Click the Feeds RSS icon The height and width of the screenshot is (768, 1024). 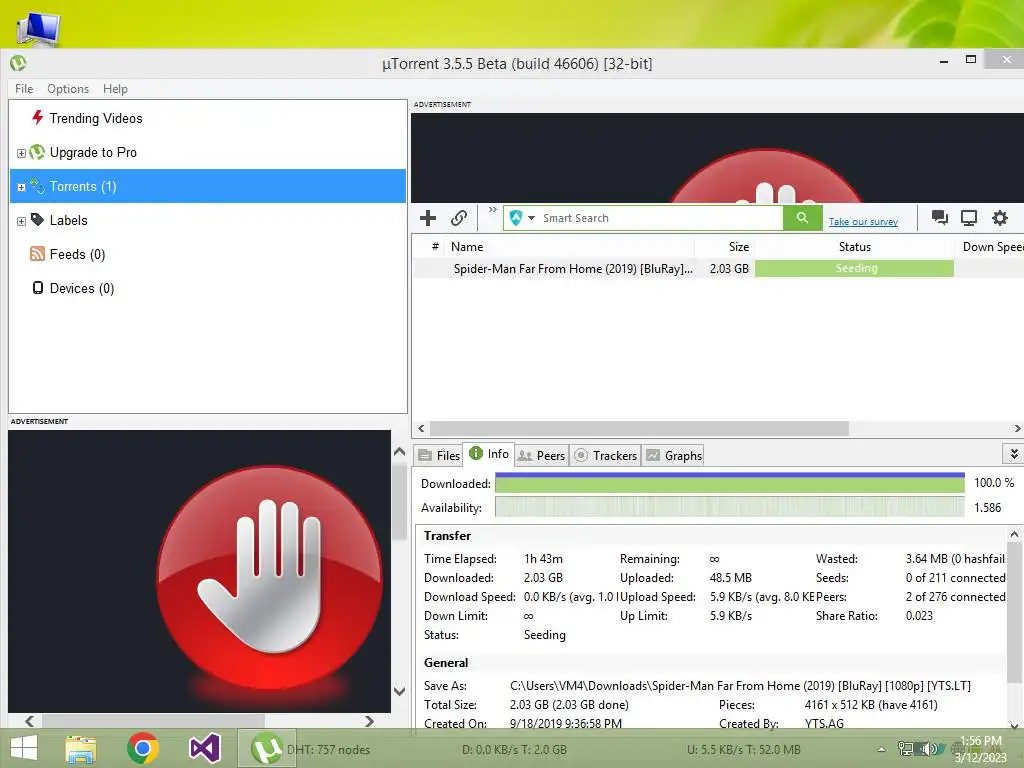click(37, 254)
